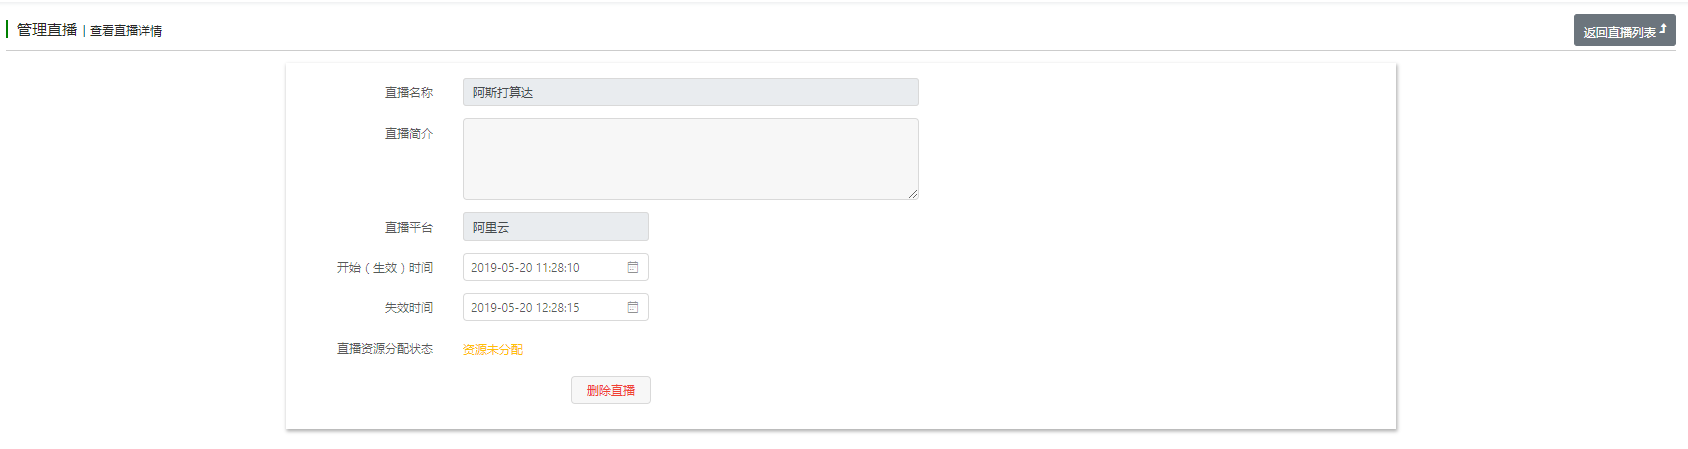1688x449 pixels.
Task: Click the start time date field
Action: (545, 267)
